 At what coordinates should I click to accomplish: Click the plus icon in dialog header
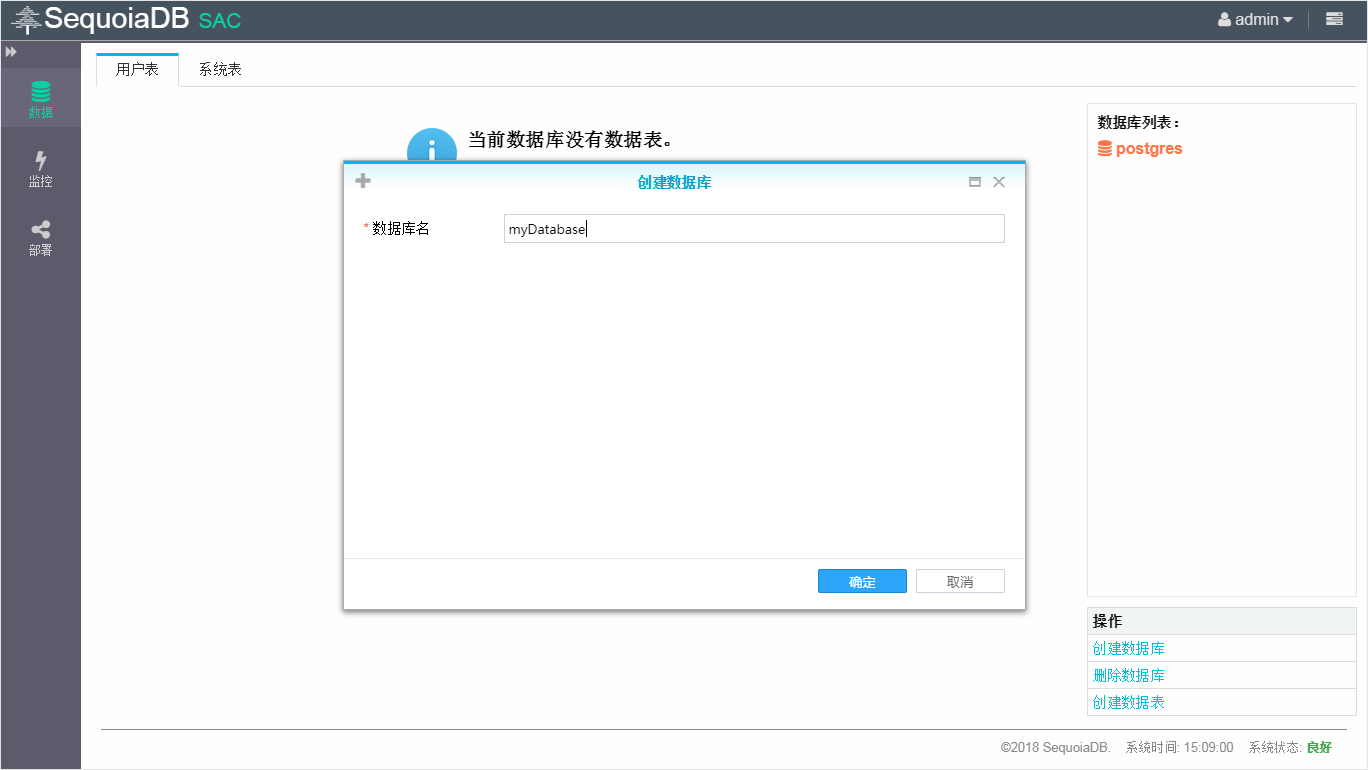[363, 181]
